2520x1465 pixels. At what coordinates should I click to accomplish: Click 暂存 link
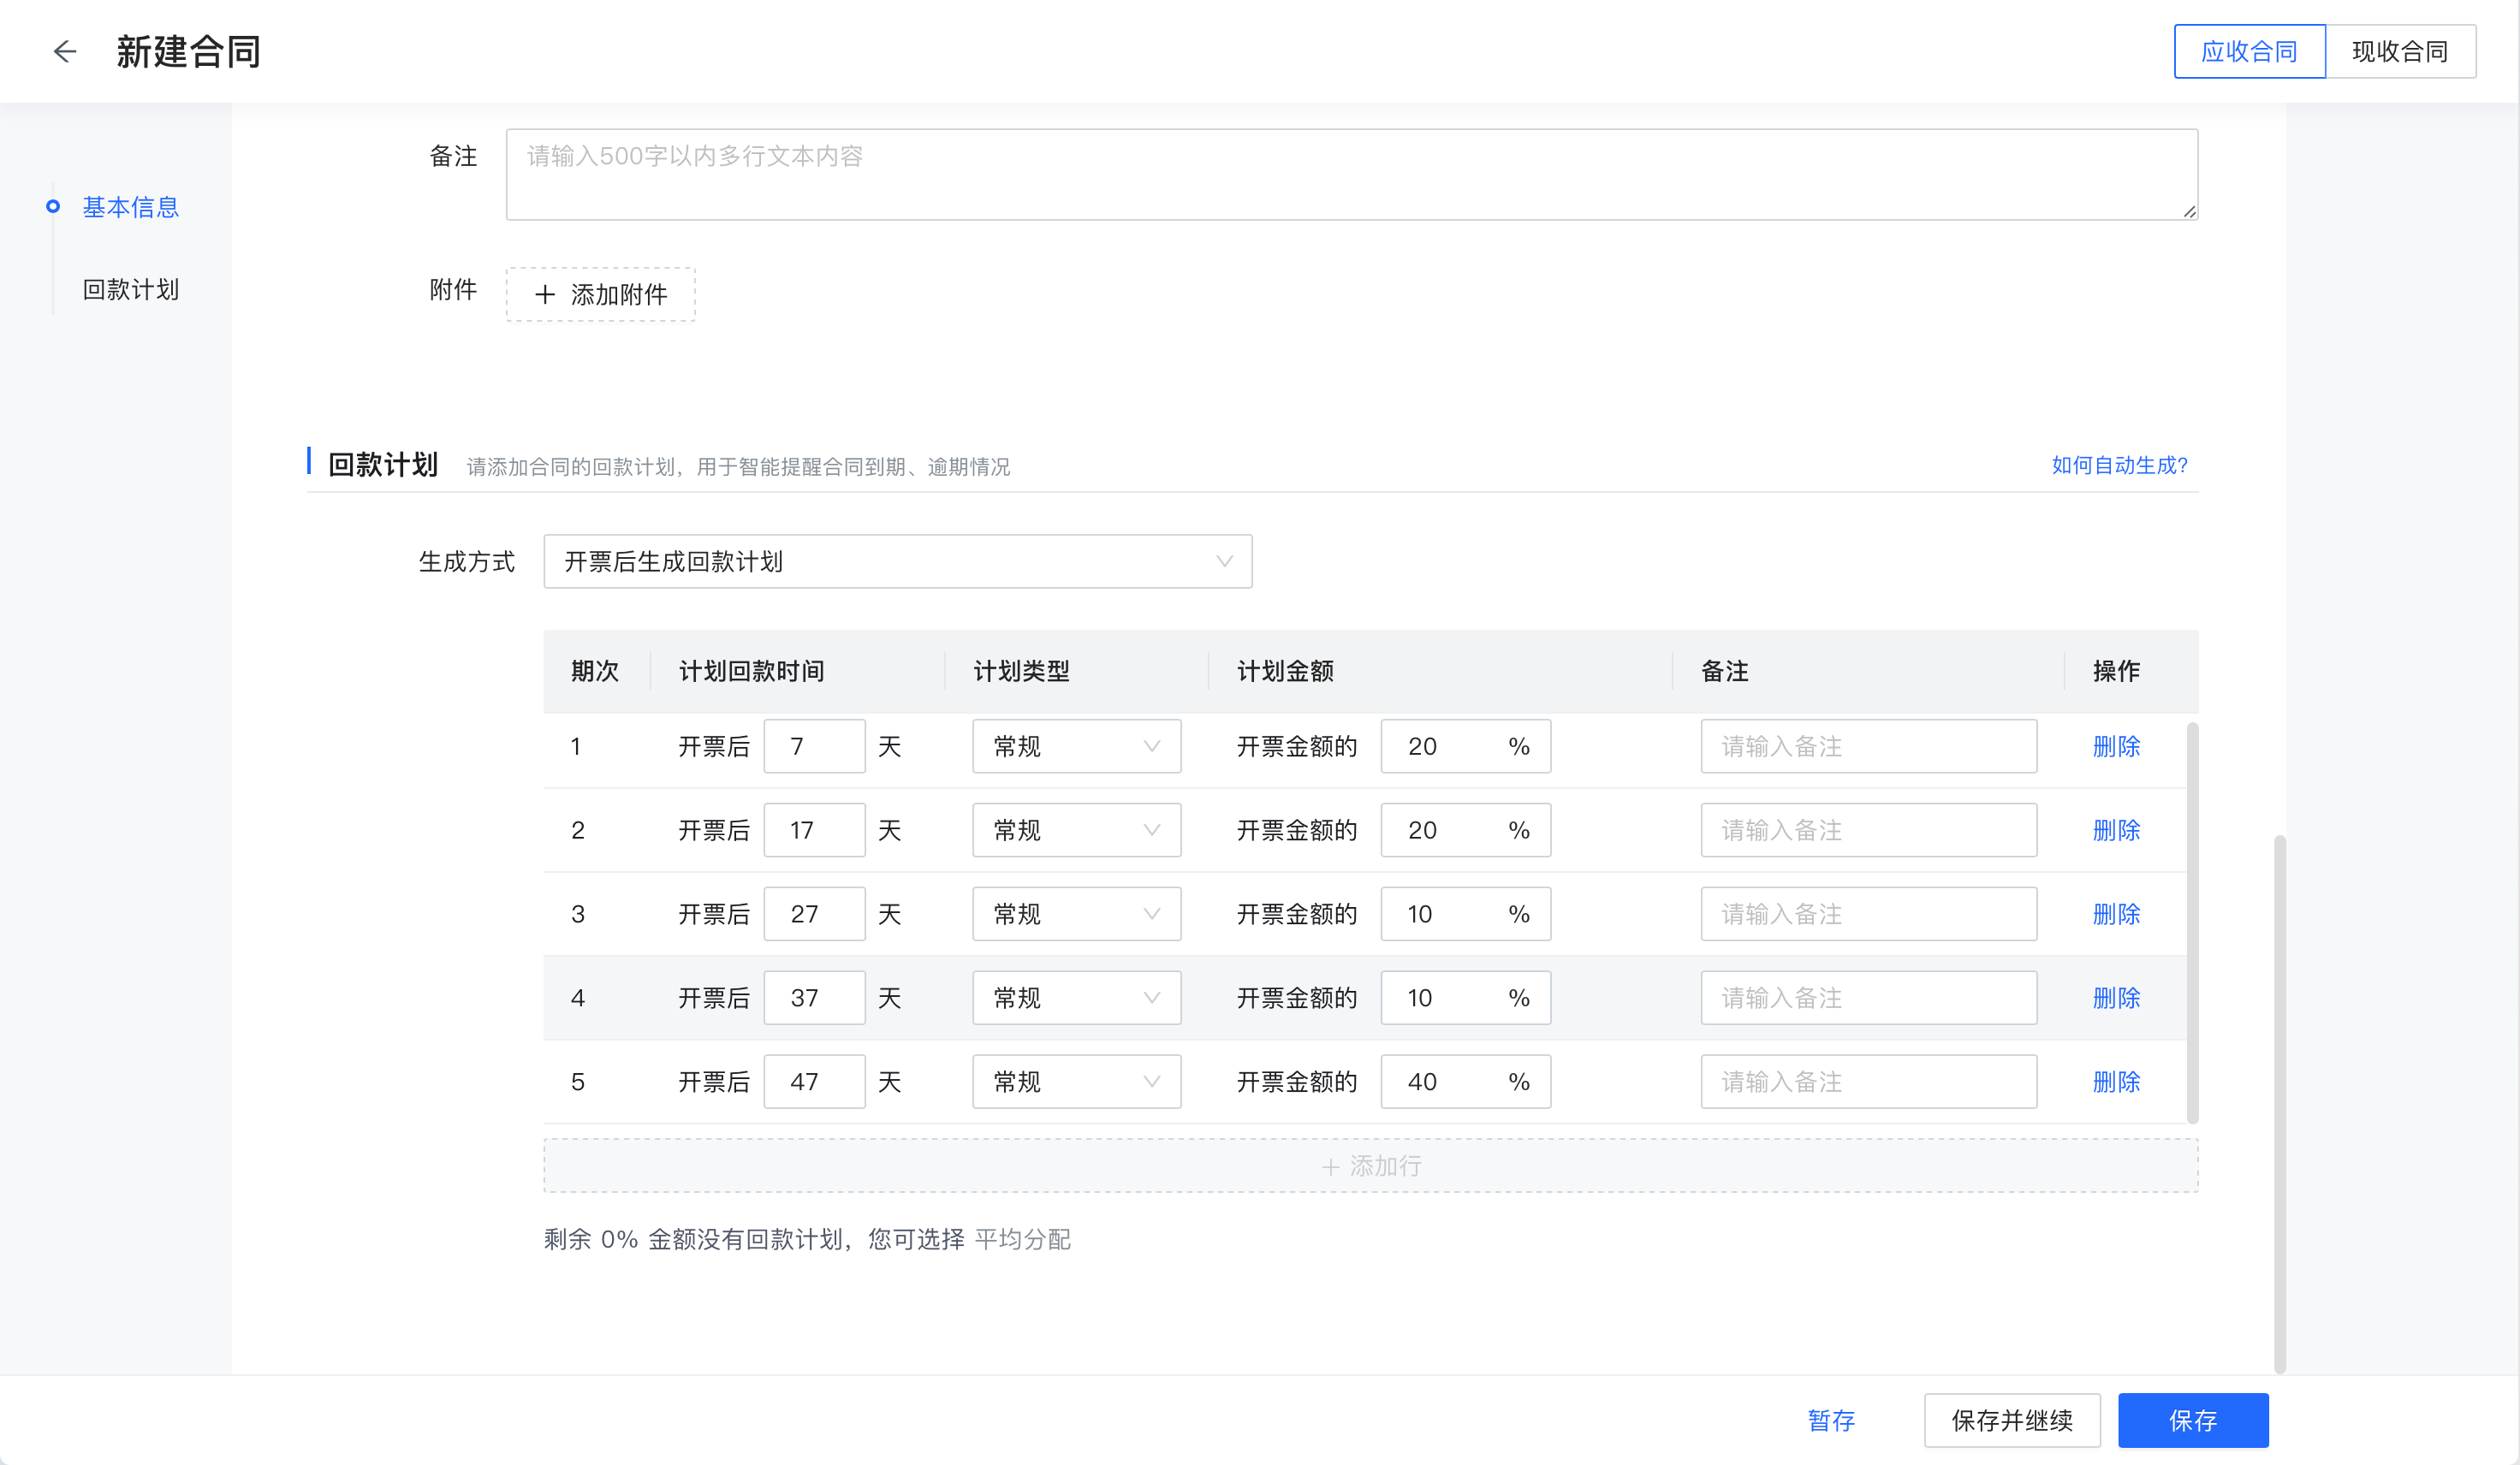1831,1420
